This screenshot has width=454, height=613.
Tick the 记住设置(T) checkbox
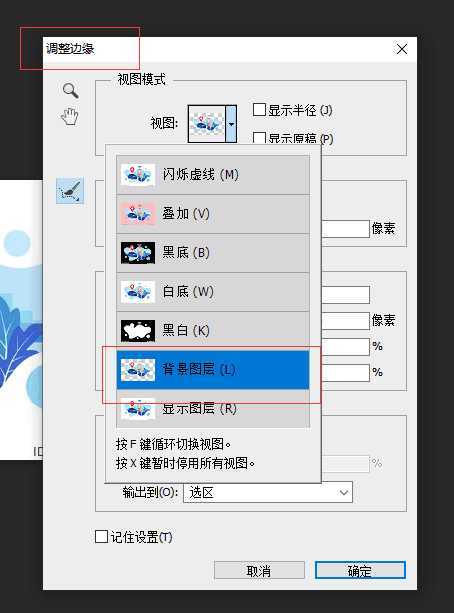[x=101, y=536]
